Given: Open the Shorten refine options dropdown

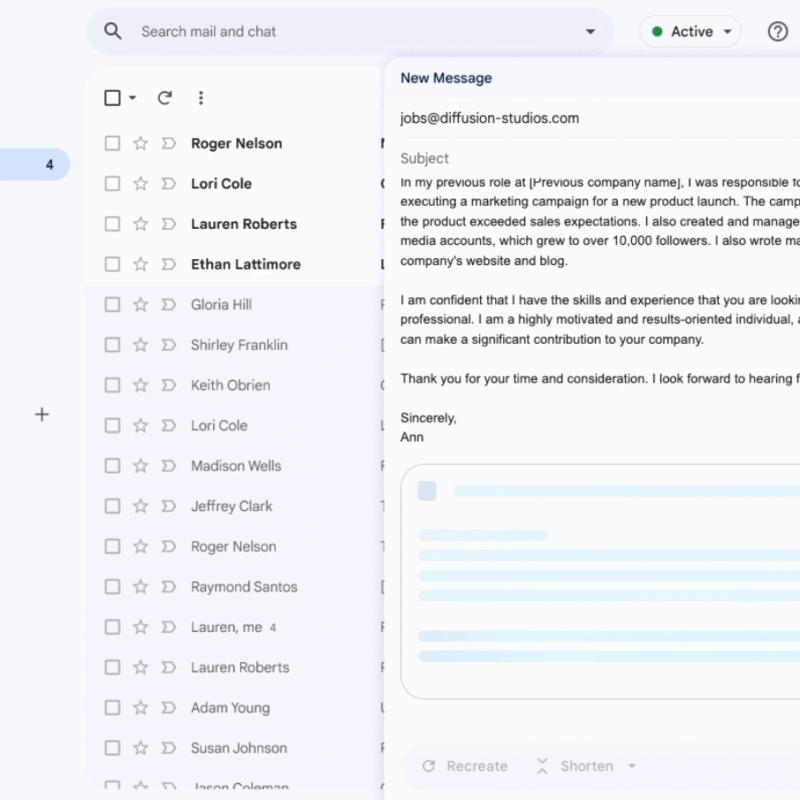Looking at the screenshot, I should pos(632,767).
